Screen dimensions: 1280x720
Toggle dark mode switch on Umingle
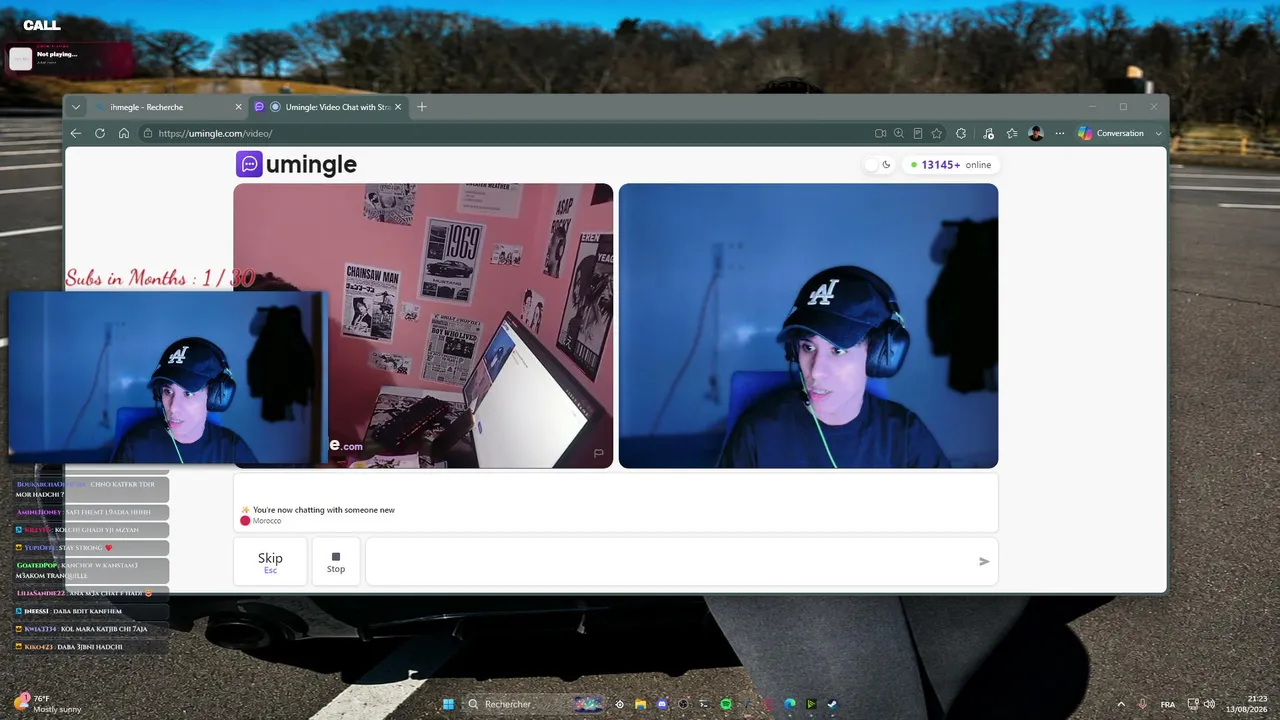tap(878, 165)
